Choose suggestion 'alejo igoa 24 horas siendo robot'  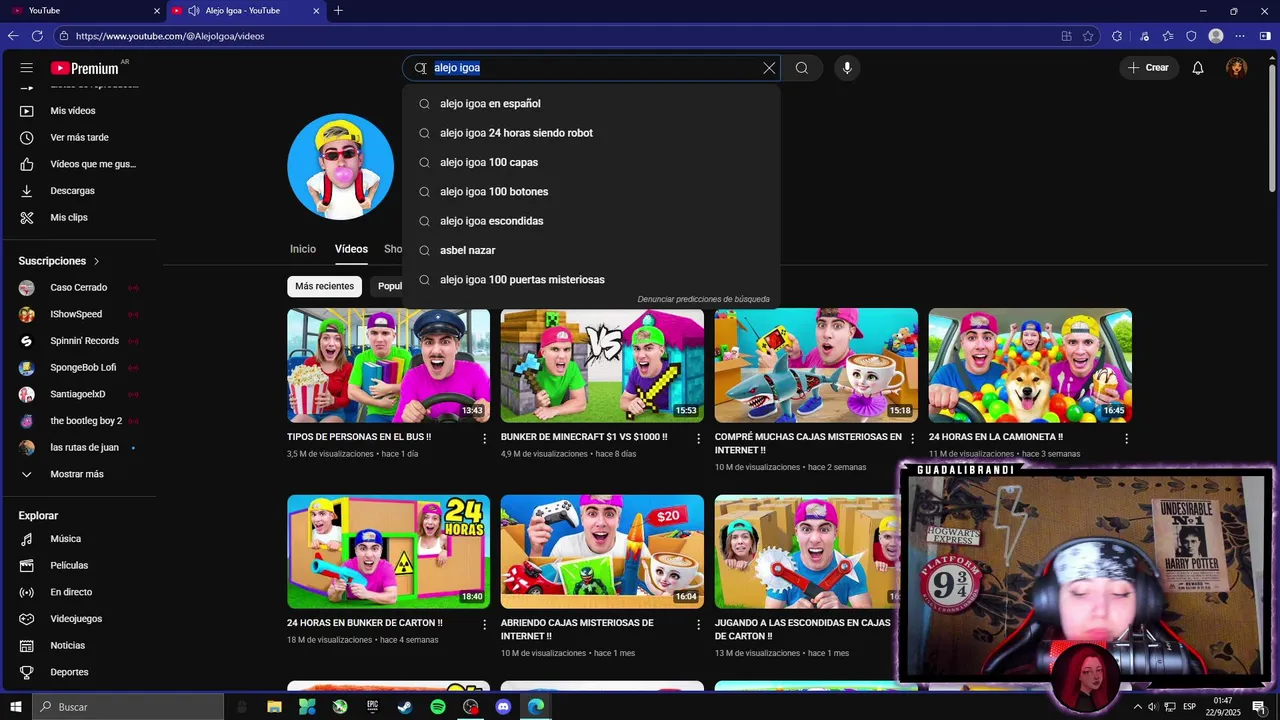click(591, 133)
